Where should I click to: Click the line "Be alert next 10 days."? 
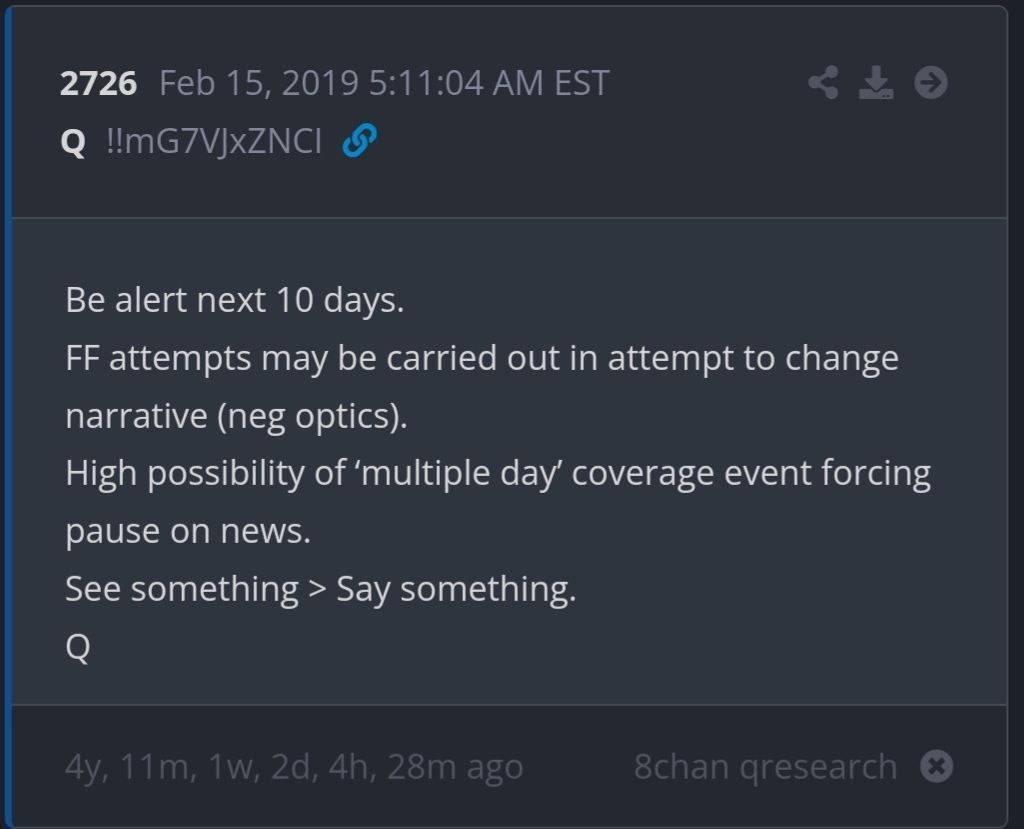coord(235,301)
